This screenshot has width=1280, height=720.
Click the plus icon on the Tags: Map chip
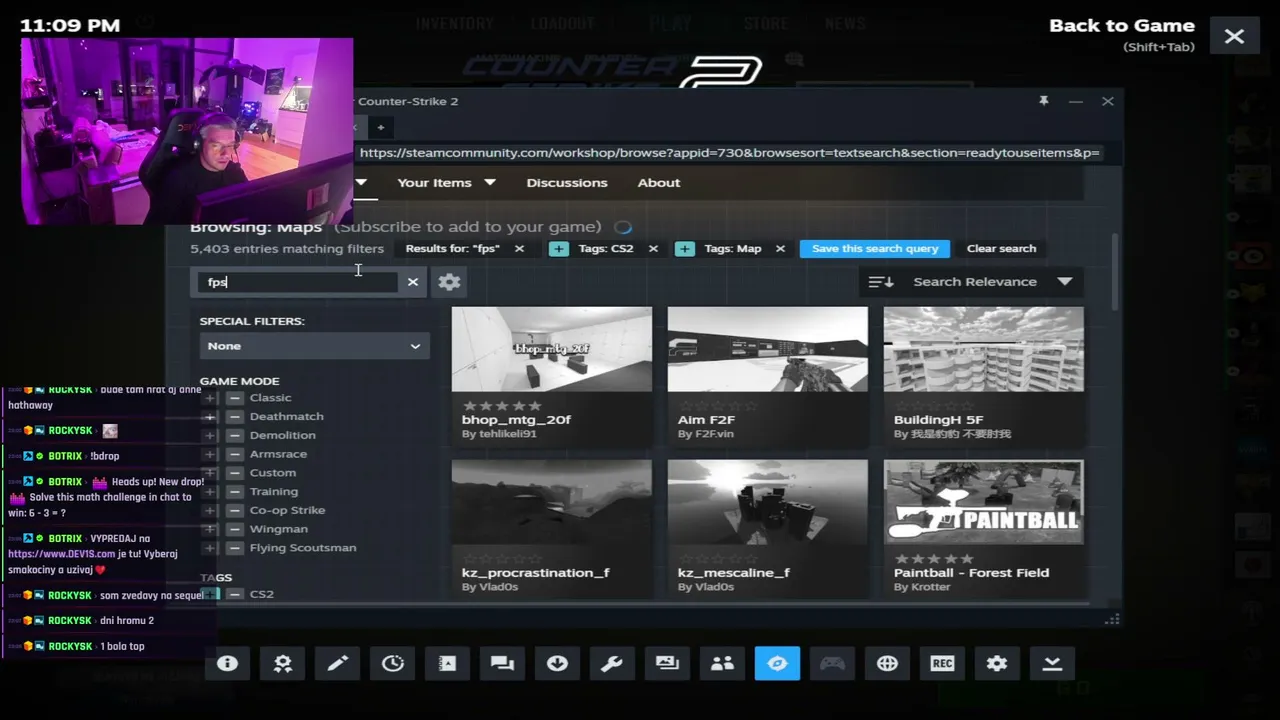point(685,249)
